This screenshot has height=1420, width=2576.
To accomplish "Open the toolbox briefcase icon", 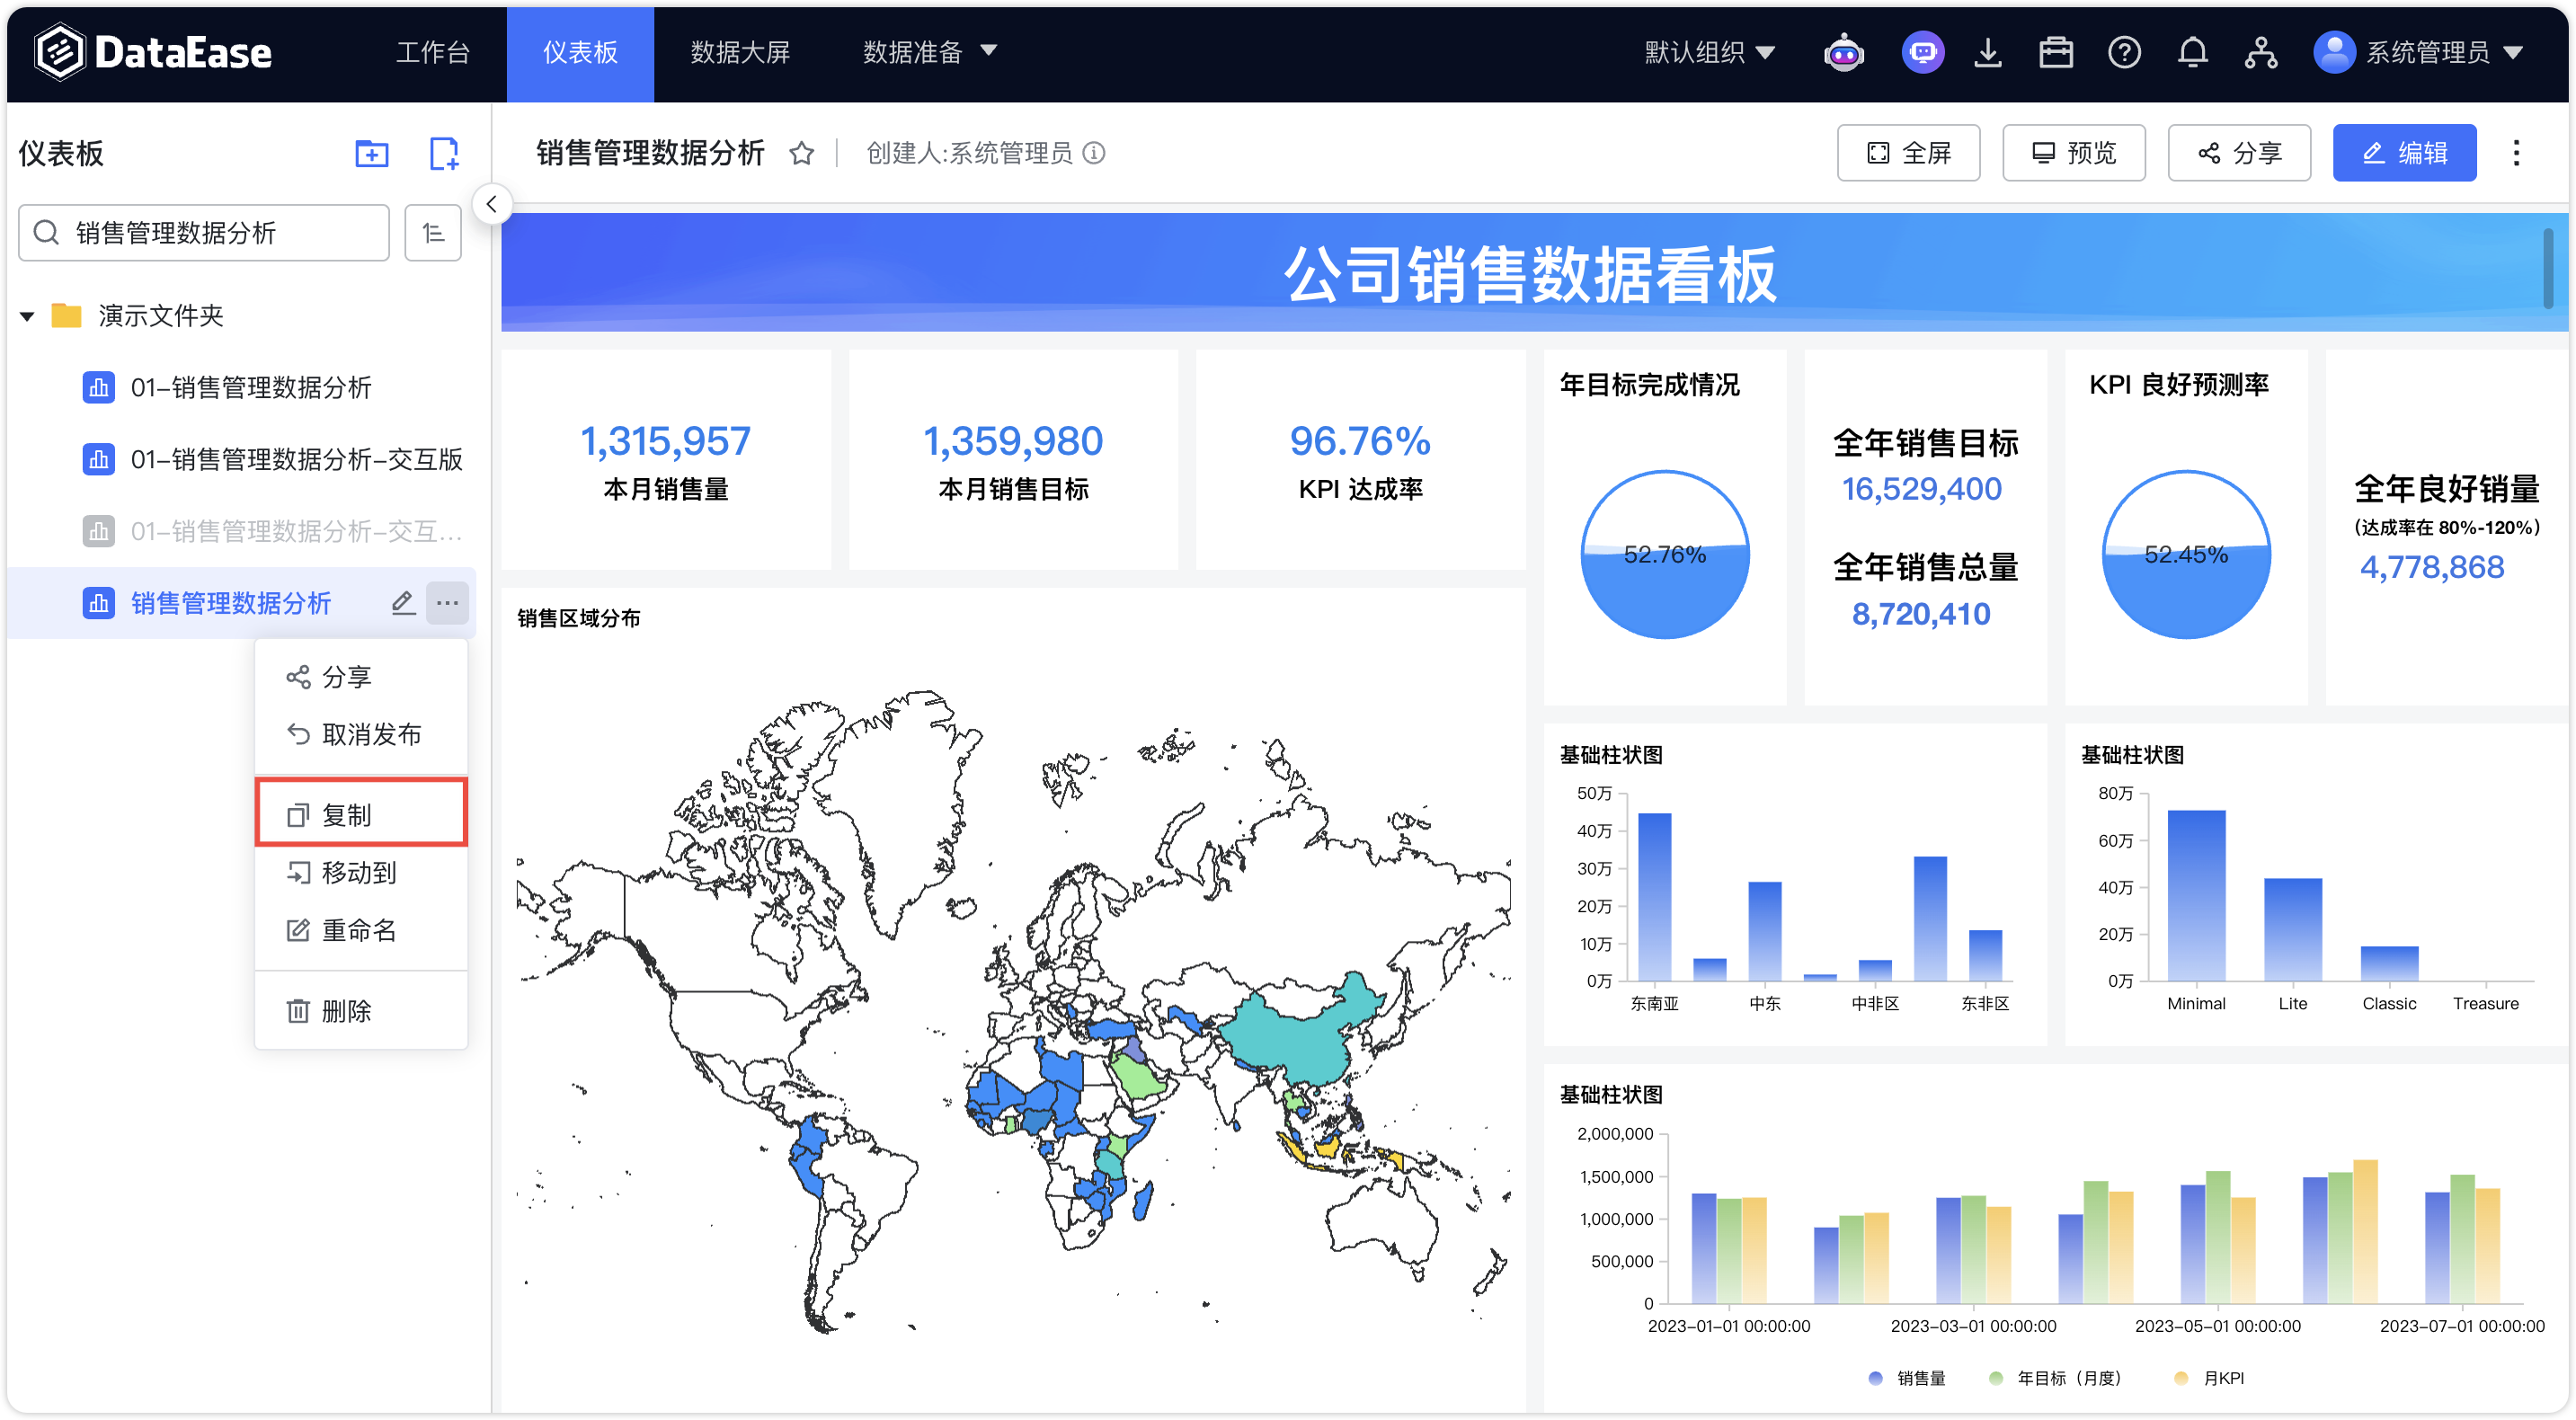I will pyautogui.click(x=2055, y=52).
